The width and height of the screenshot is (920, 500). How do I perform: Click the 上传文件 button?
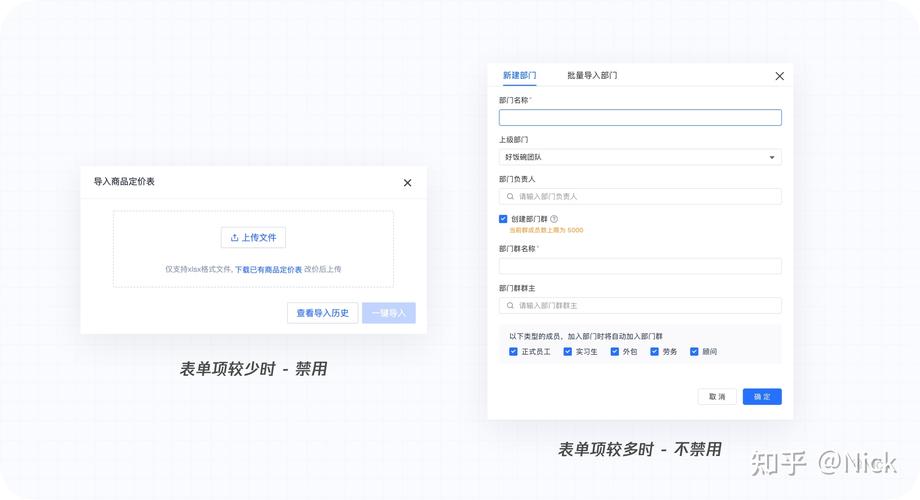tap(253, 238)
